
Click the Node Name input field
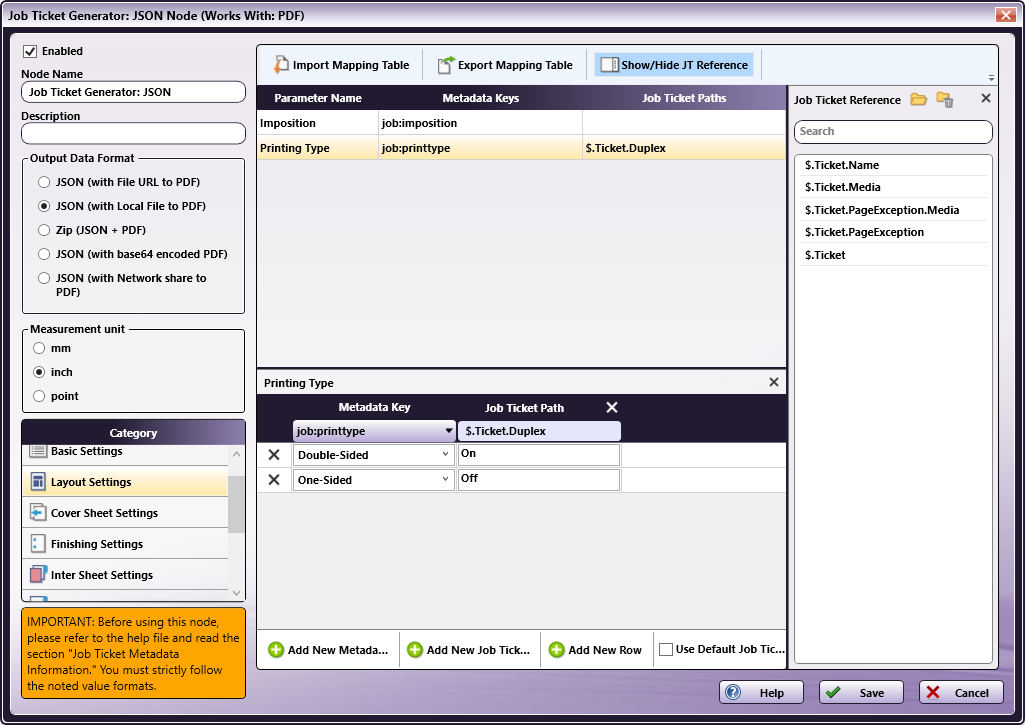[133, 92]
